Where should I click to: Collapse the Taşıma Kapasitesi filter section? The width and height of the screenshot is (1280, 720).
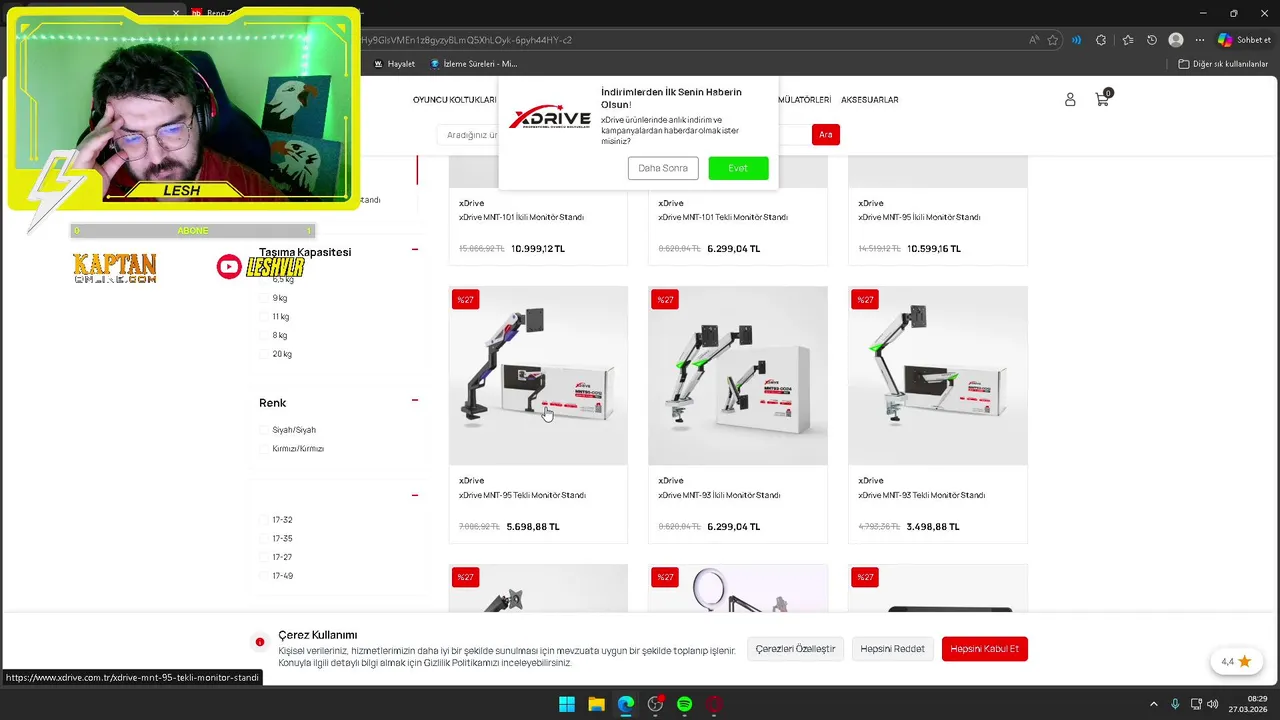click(x=415, y=249)
